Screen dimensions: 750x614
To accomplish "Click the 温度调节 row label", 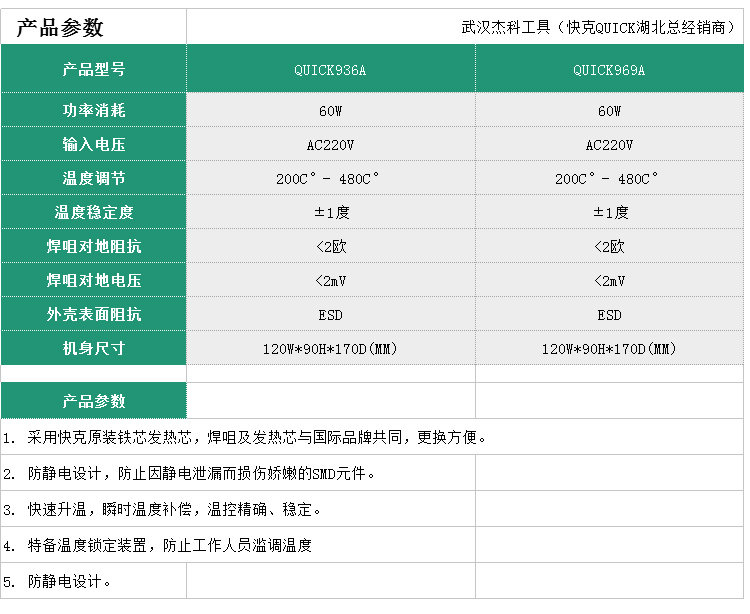I will (x=94, y=178).
